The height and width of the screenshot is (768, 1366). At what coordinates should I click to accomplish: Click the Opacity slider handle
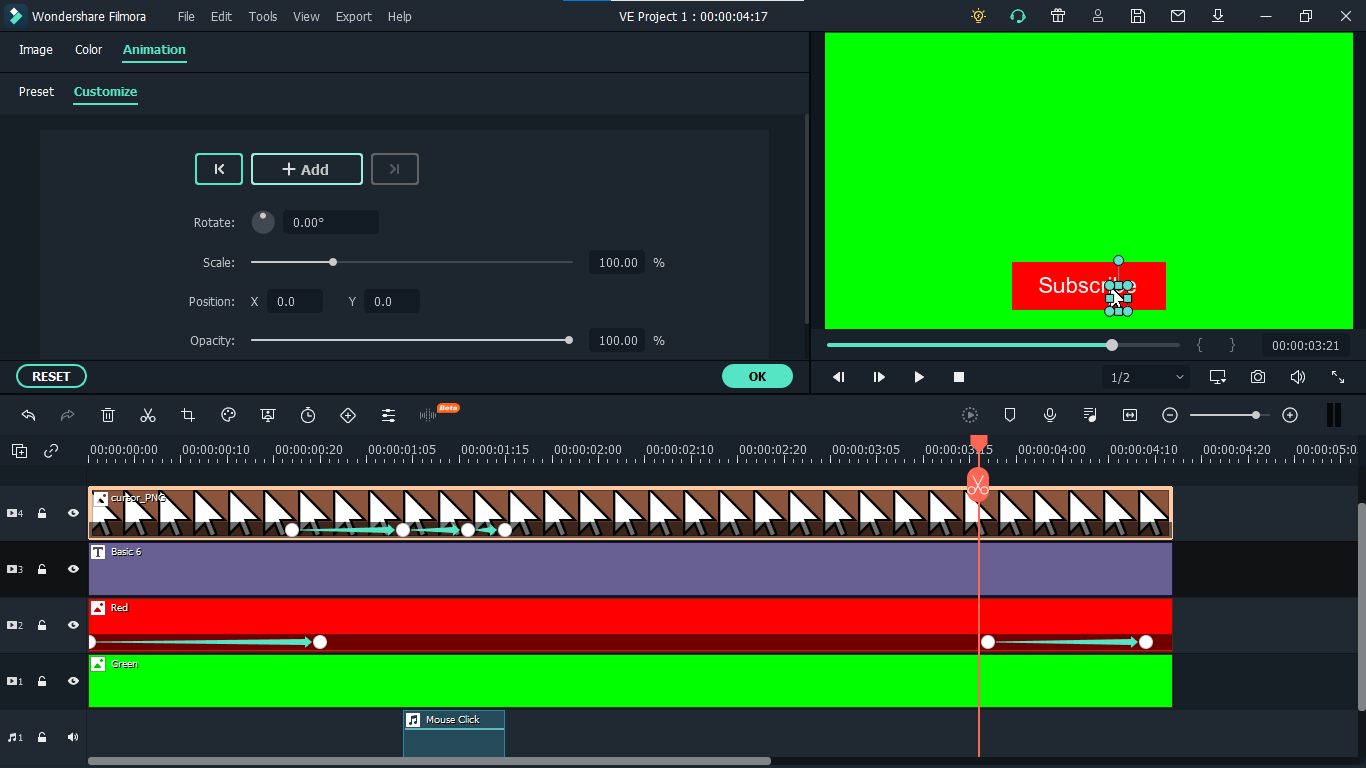click(x=569, y=340)
